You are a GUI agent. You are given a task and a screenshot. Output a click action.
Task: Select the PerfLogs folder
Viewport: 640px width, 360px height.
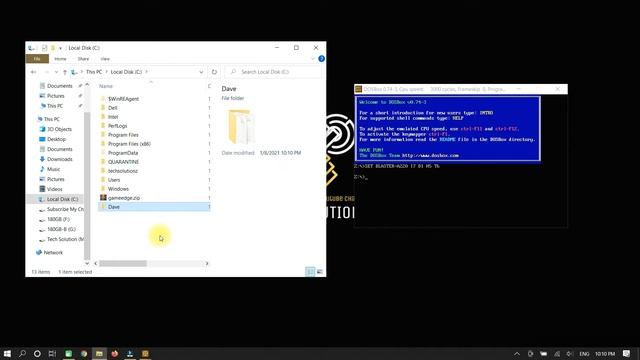click(117, 126)
